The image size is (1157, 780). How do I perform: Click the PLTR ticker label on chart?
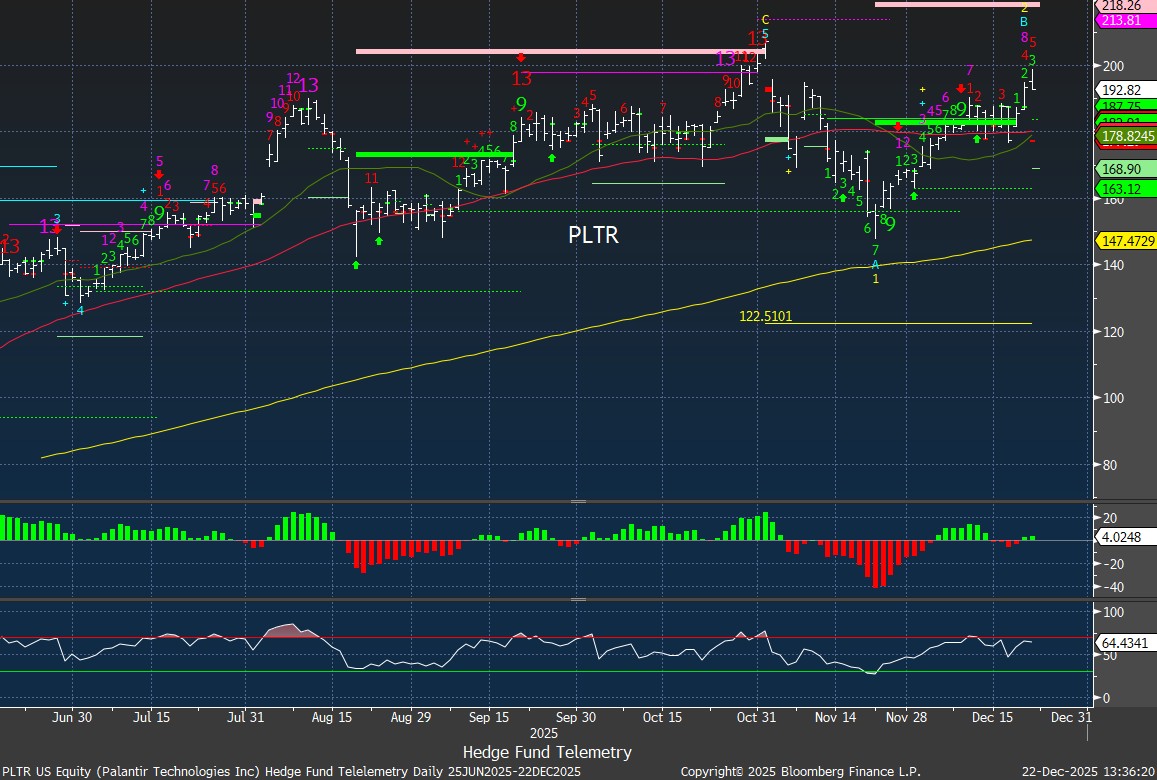tap(593, 235)
